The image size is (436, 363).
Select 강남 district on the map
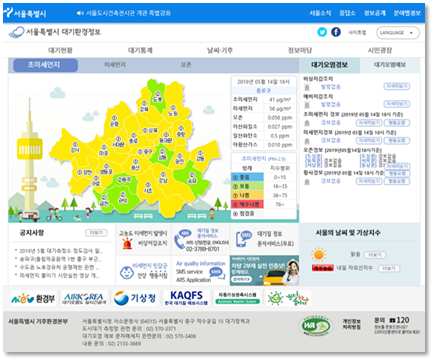tap(163, 178)
